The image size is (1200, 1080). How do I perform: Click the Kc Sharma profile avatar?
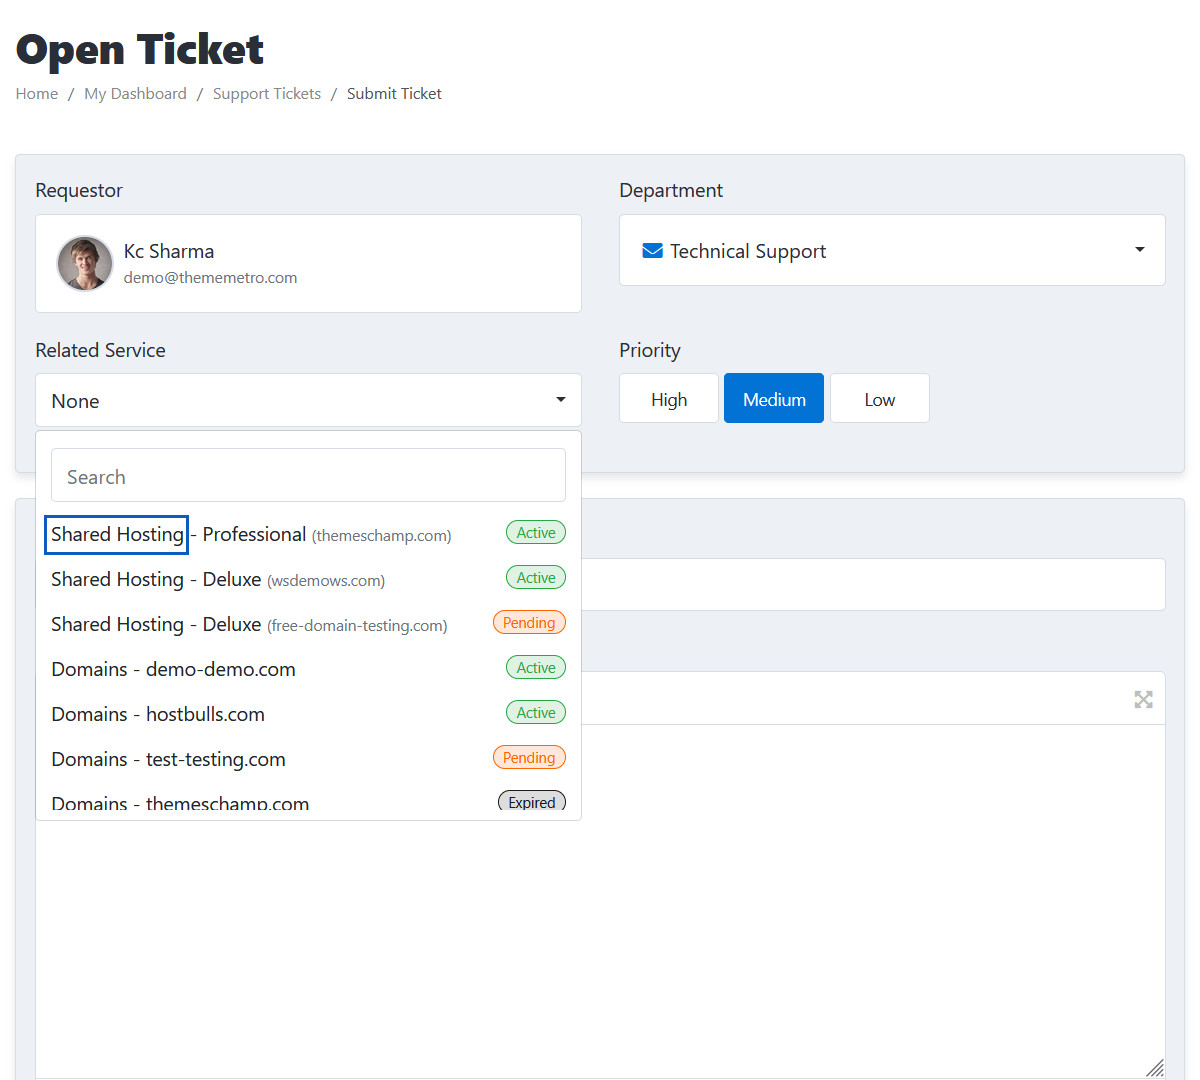click(x=85, y=264)
